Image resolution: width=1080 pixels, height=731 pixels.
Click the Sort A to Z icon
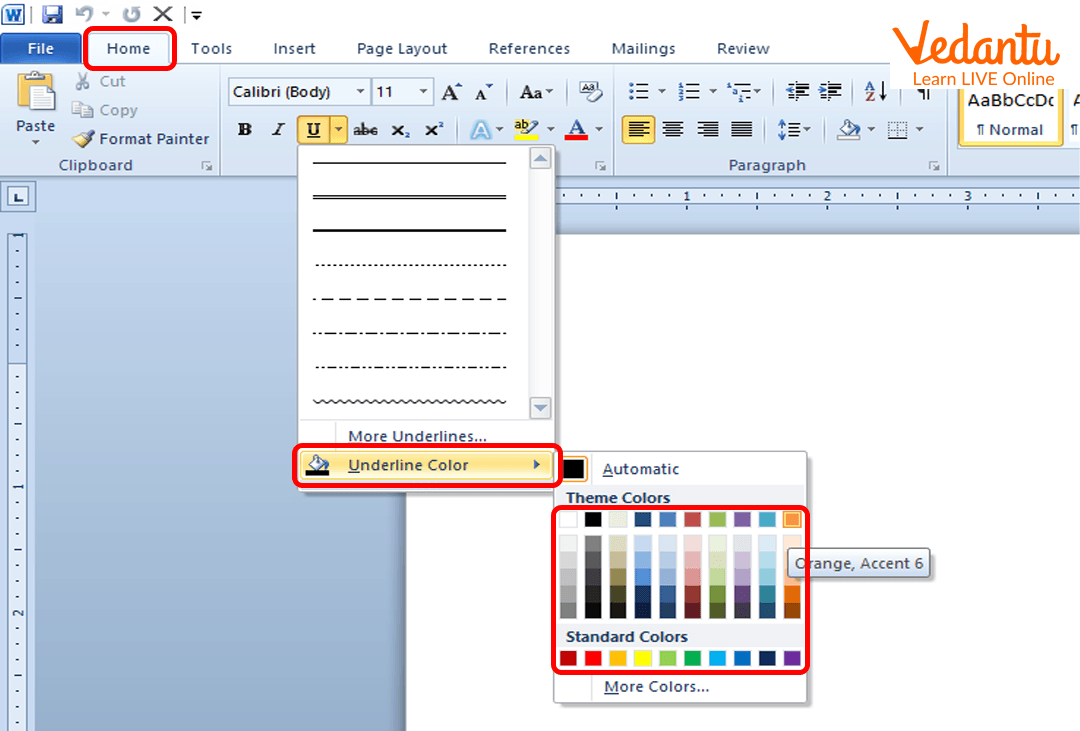tap(876, 92)
